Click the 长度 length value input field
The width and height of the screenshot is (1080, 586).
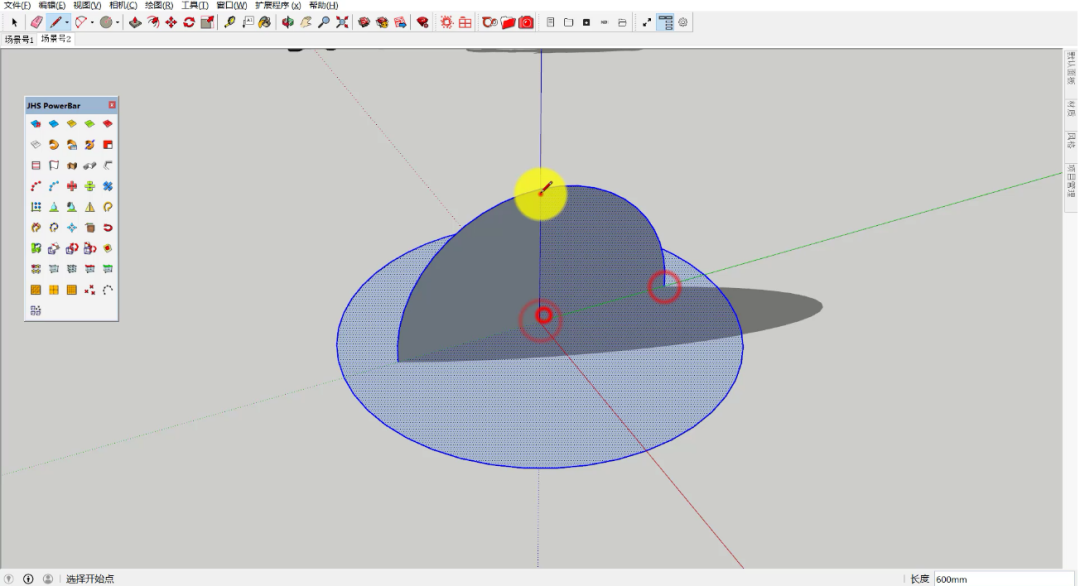click(x=1004, y=580)
